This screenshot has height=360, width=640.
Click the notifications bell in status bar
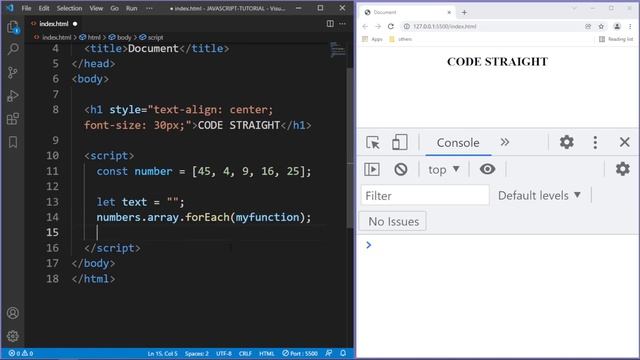pos(343,353)
